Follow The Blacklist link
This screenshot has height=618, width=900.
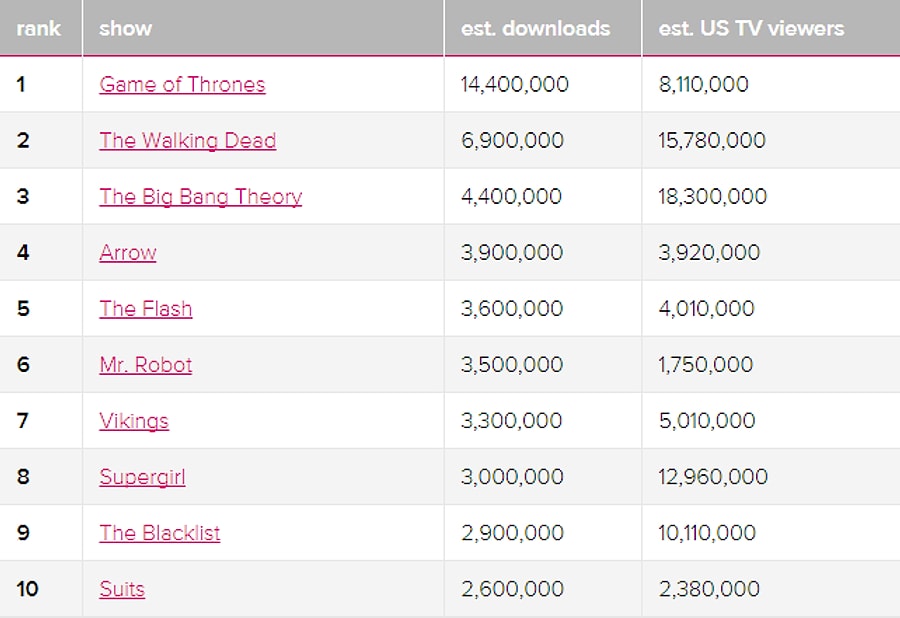click(x=160, y=533)
